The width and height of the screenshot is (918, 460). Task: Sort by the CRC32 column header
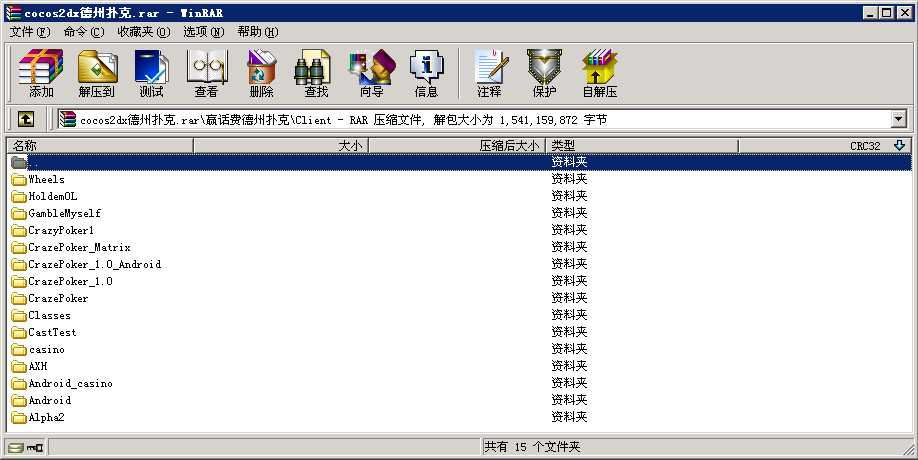point(825,146)
